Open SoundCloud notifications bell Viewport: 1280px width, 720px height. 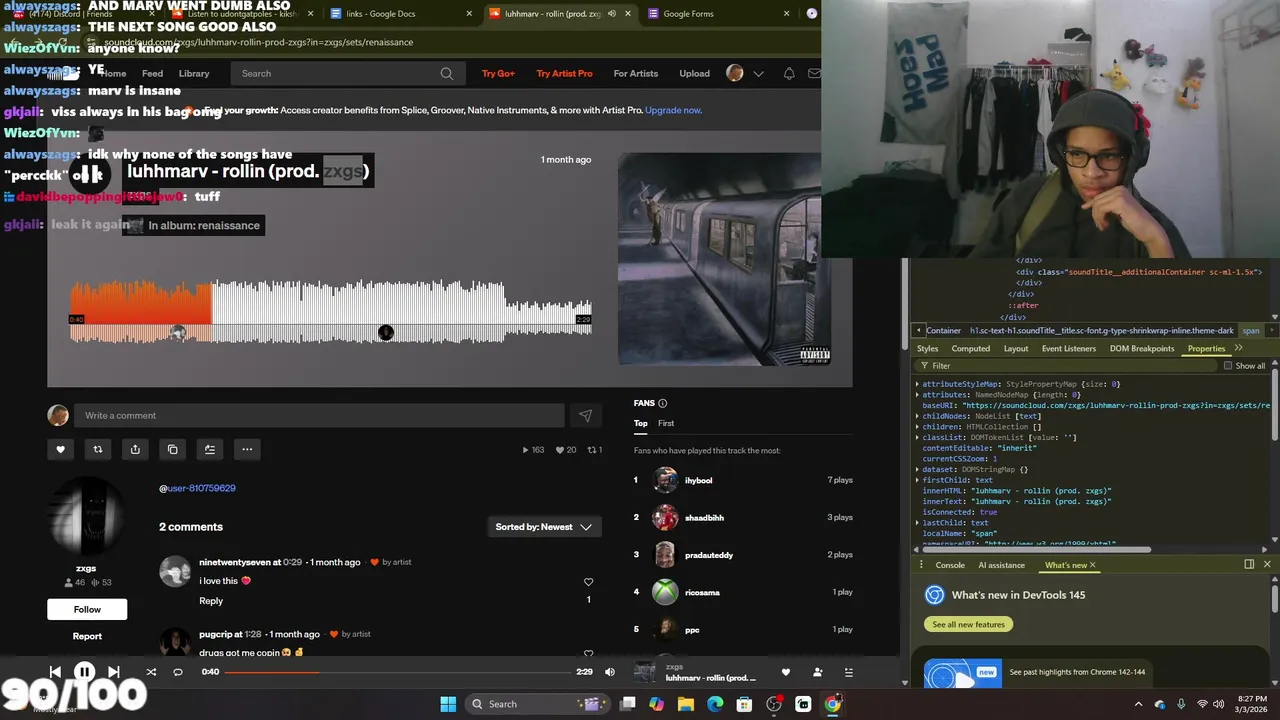(x=789, y=73)
